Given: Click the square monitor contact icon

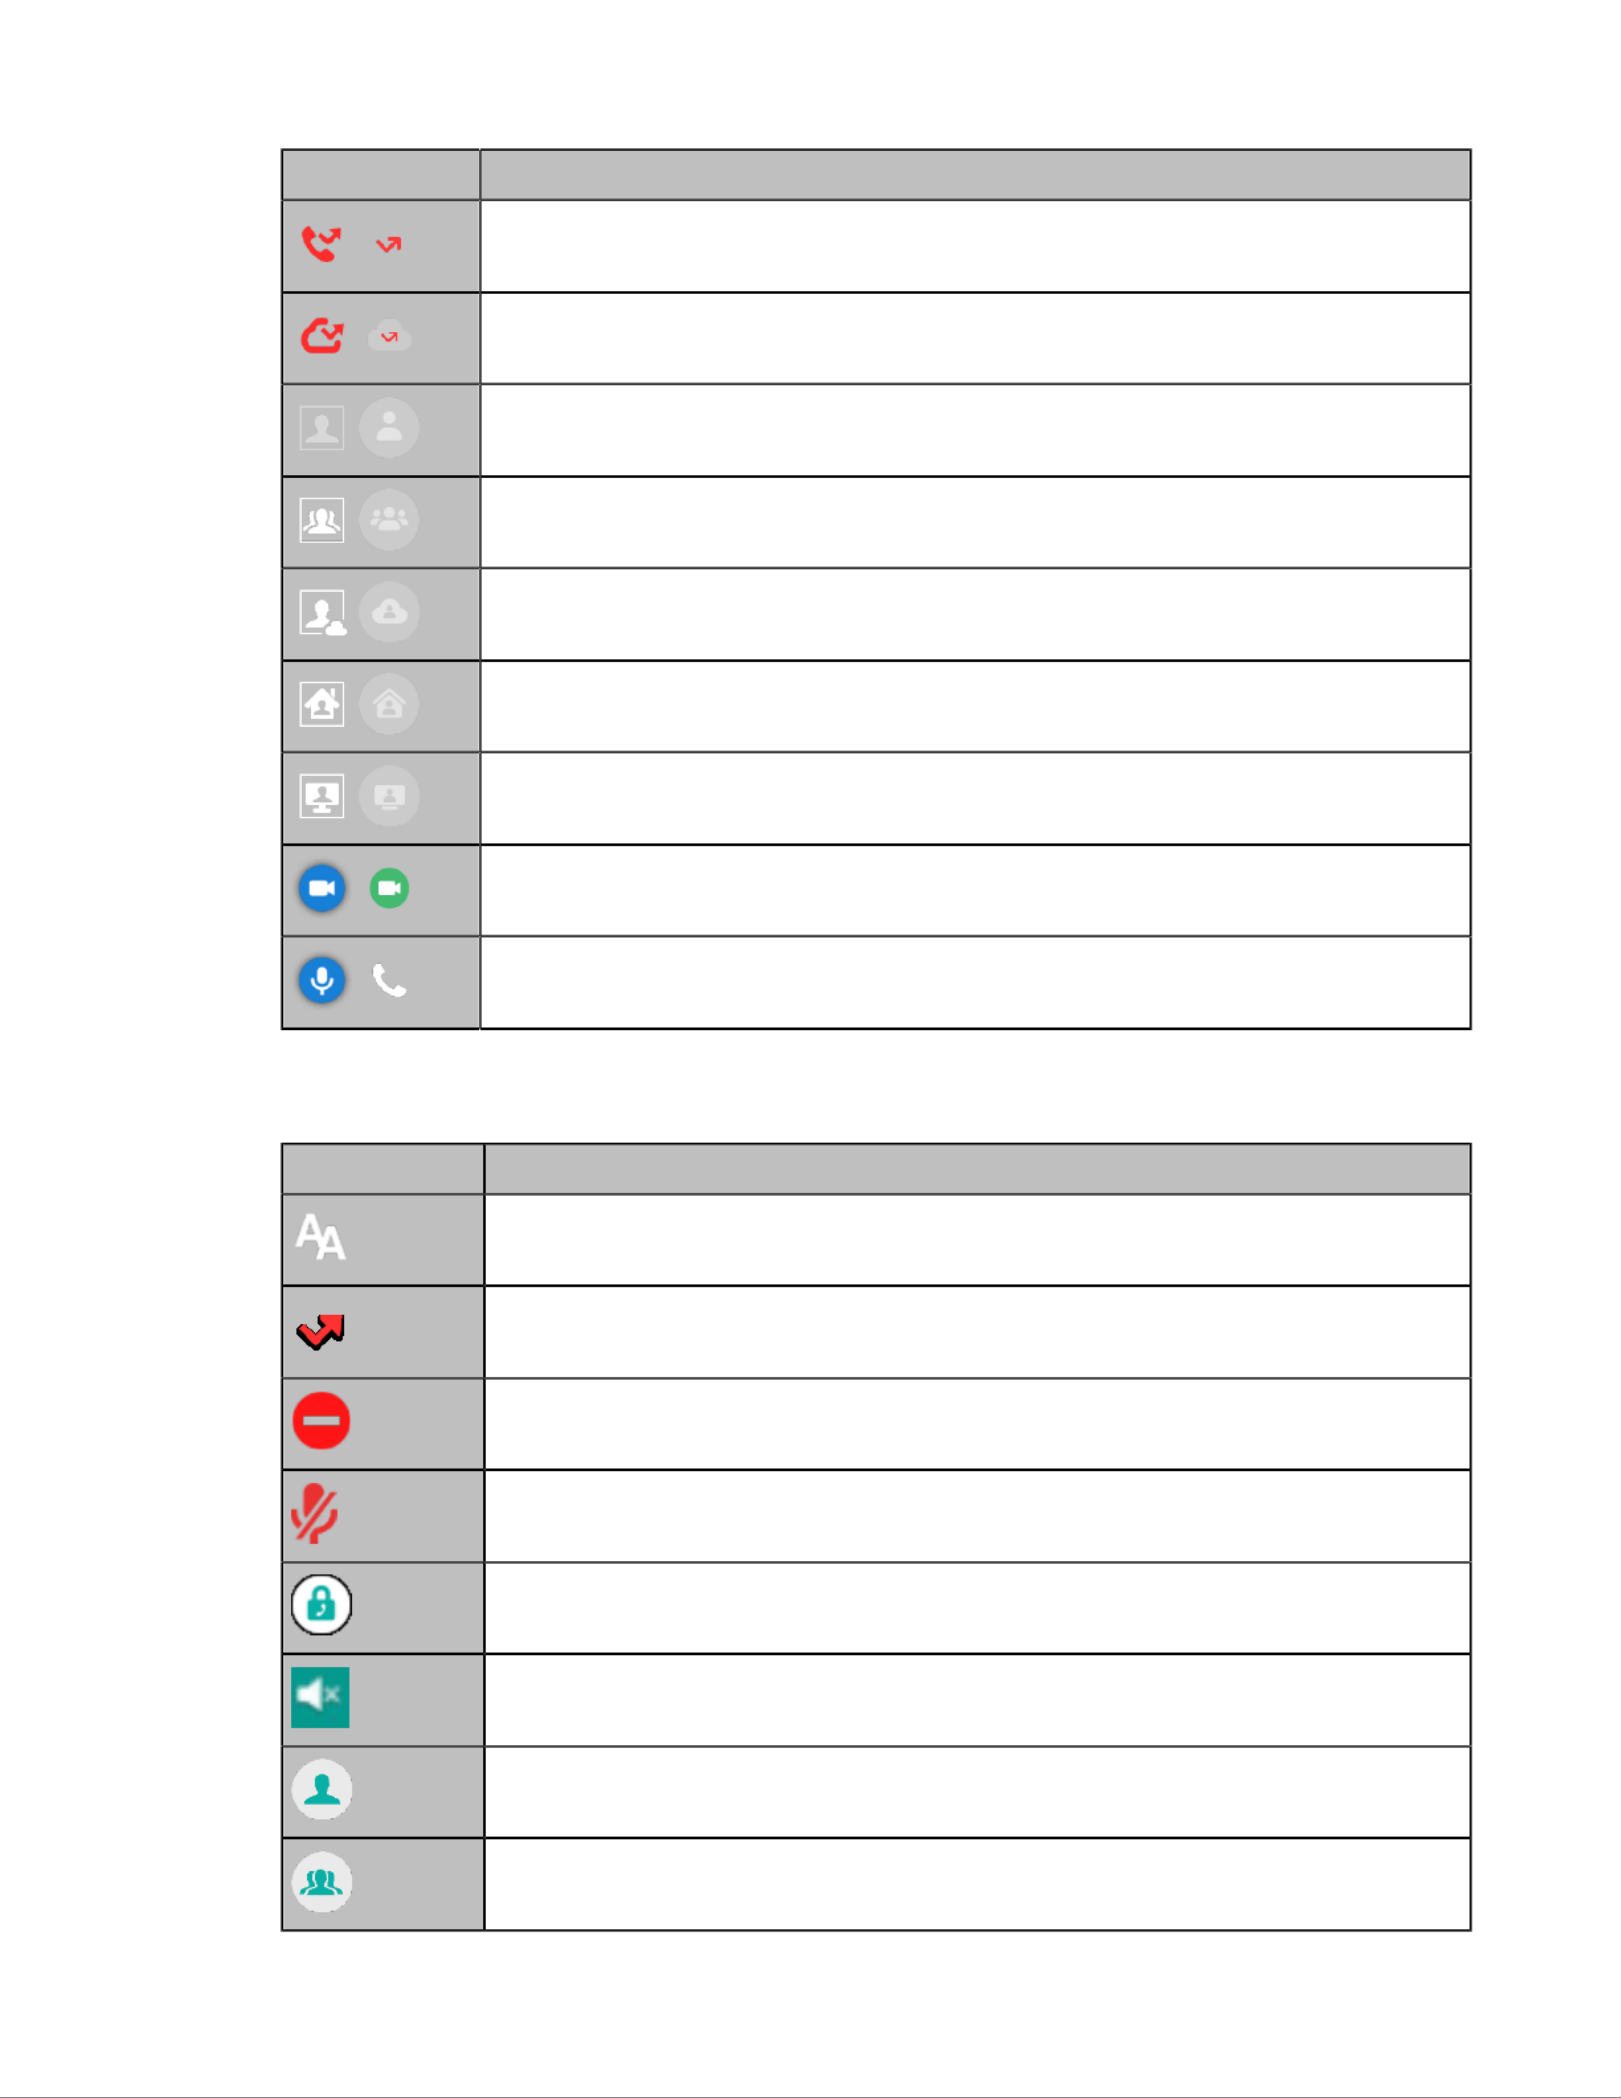Looking at the screenshot, I should pyautogui.click(x=322, y=797).
